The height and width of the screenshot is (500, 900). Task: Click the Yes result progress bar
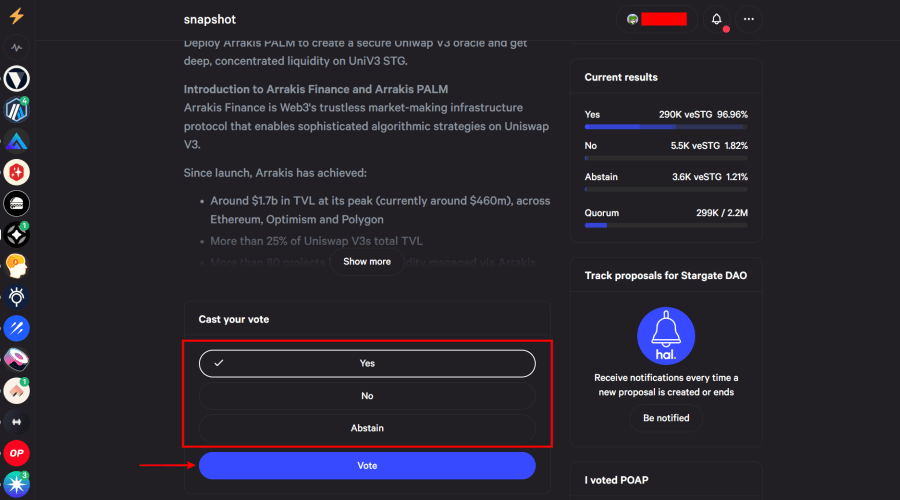point(666,127)
